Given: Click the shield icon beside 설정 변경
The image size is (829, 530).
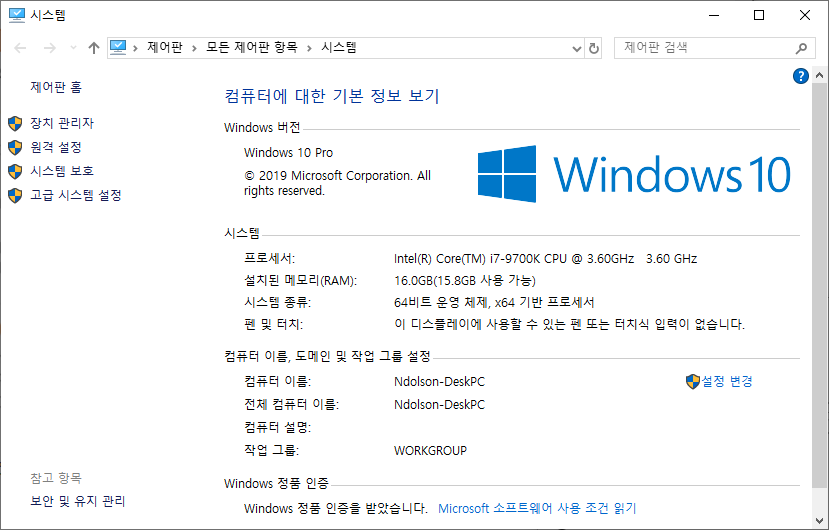Looking at the screenshot, I should (693, 381).
